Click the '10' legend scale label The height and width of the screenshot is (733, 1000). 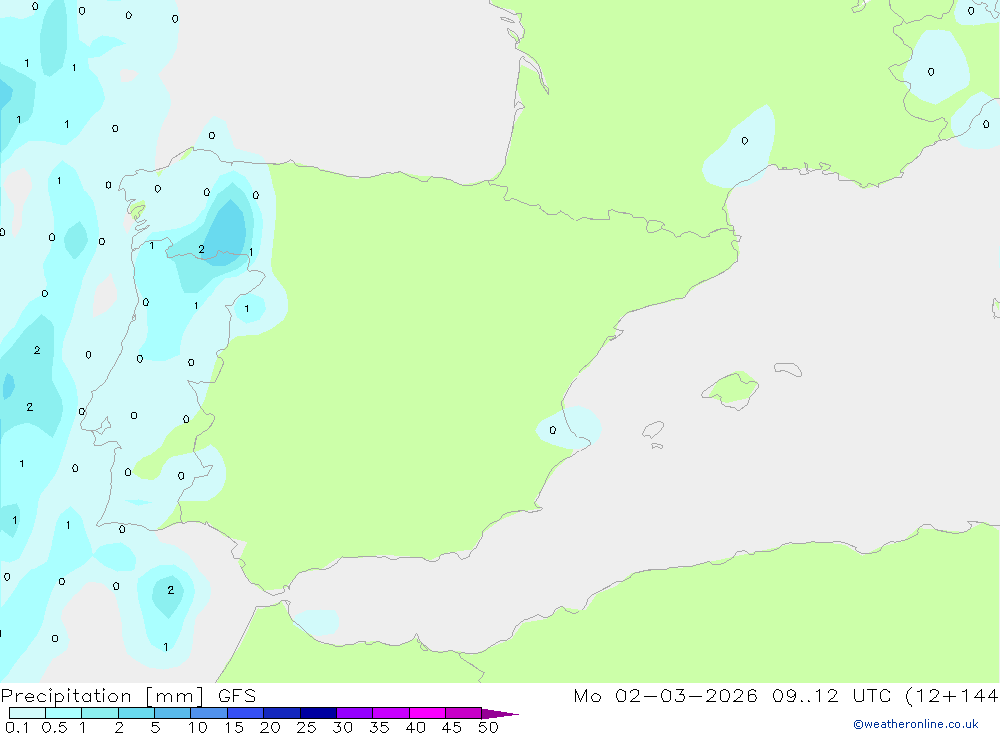coord(198,727)
